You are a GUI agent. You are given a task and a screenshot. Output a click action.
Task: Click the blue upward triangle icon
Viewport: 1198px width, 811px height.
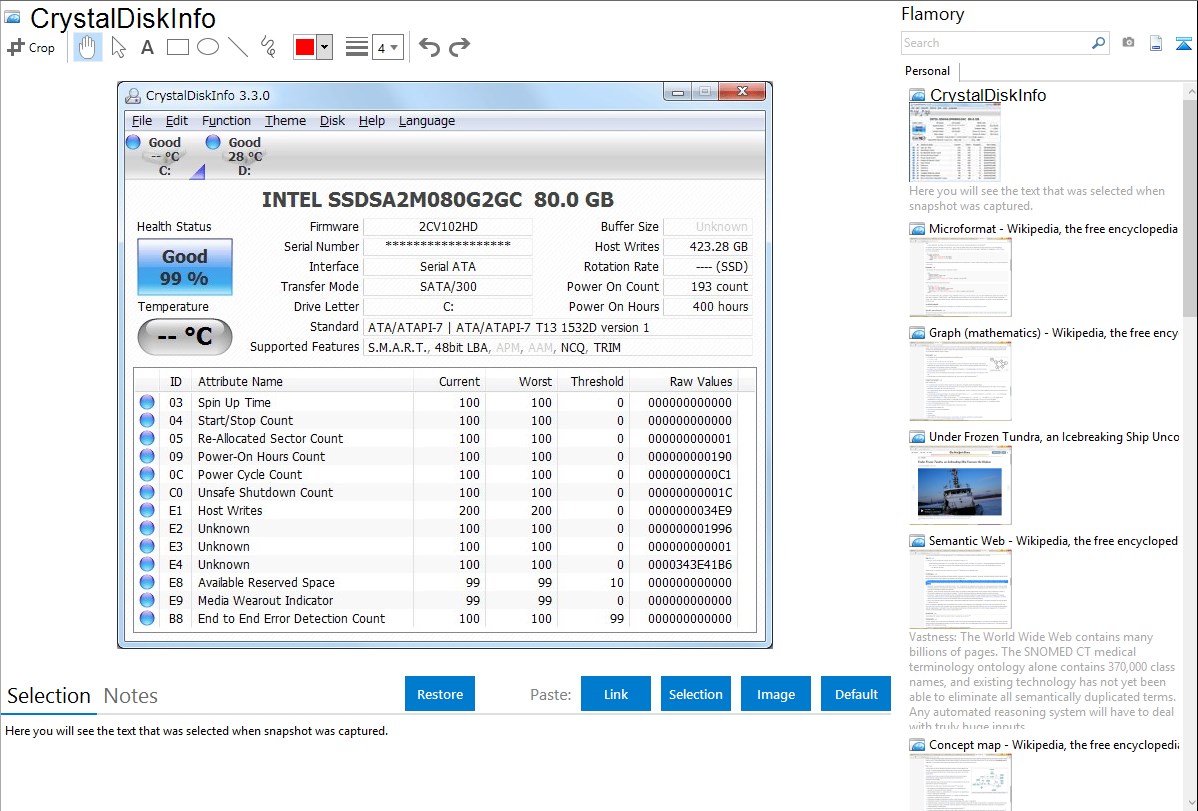point(1183,43)
